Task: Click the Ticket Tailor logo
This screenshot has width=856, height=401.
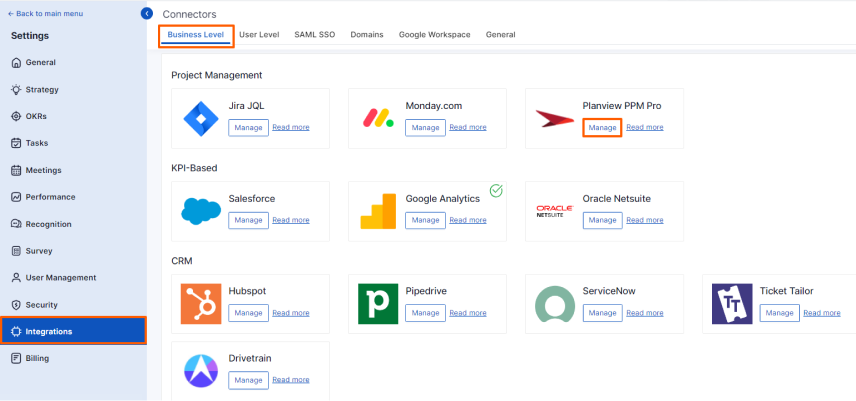Action: (732, 304)
